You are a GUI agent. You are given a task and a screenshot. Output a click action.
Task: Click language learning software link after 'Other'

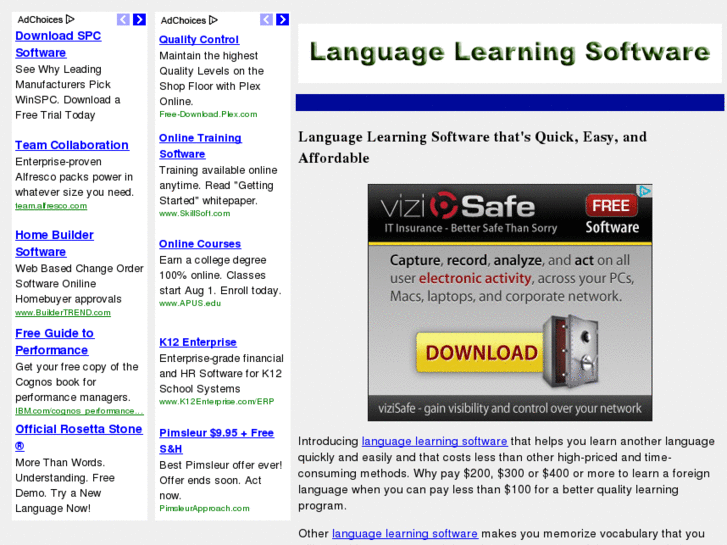pos(405,534)
